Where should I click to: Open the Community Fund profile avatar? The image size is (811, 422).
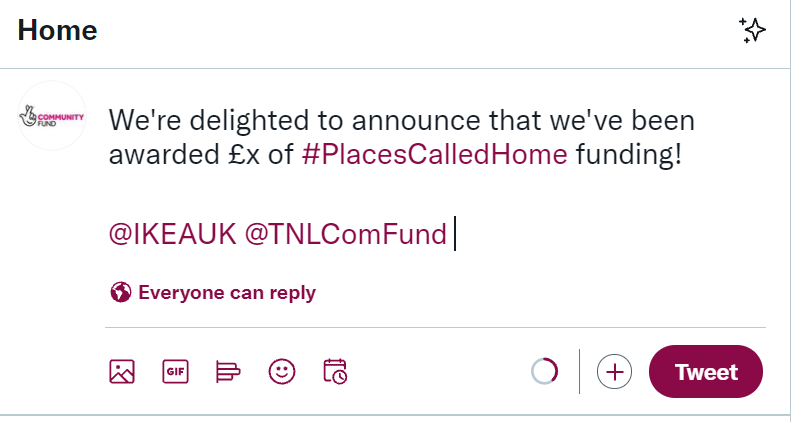click(x=52, y=116)
